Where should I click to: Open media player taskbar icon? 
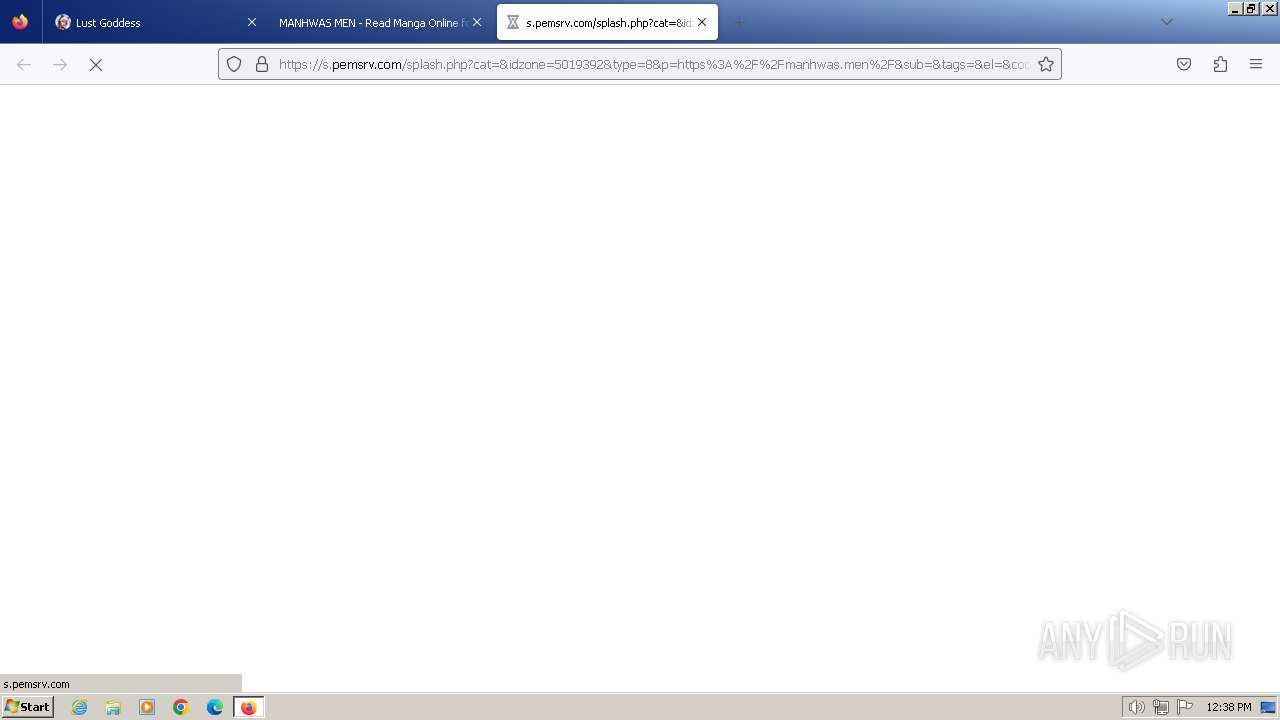[147, 707]
